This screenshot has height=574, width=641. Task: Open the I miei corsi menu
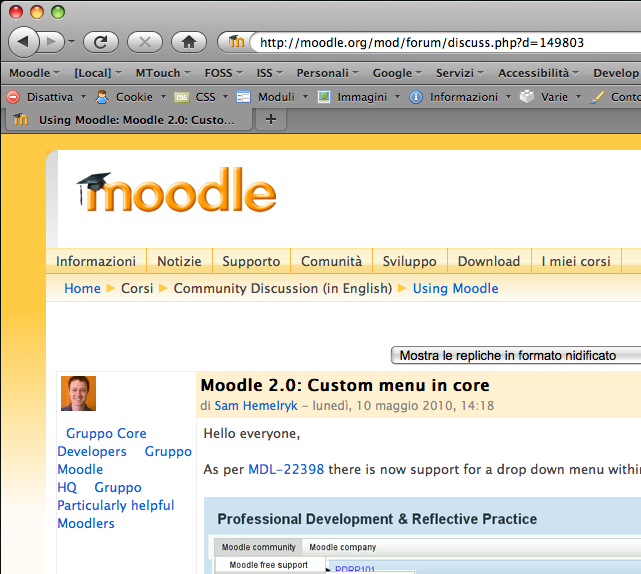coord(576,261)
